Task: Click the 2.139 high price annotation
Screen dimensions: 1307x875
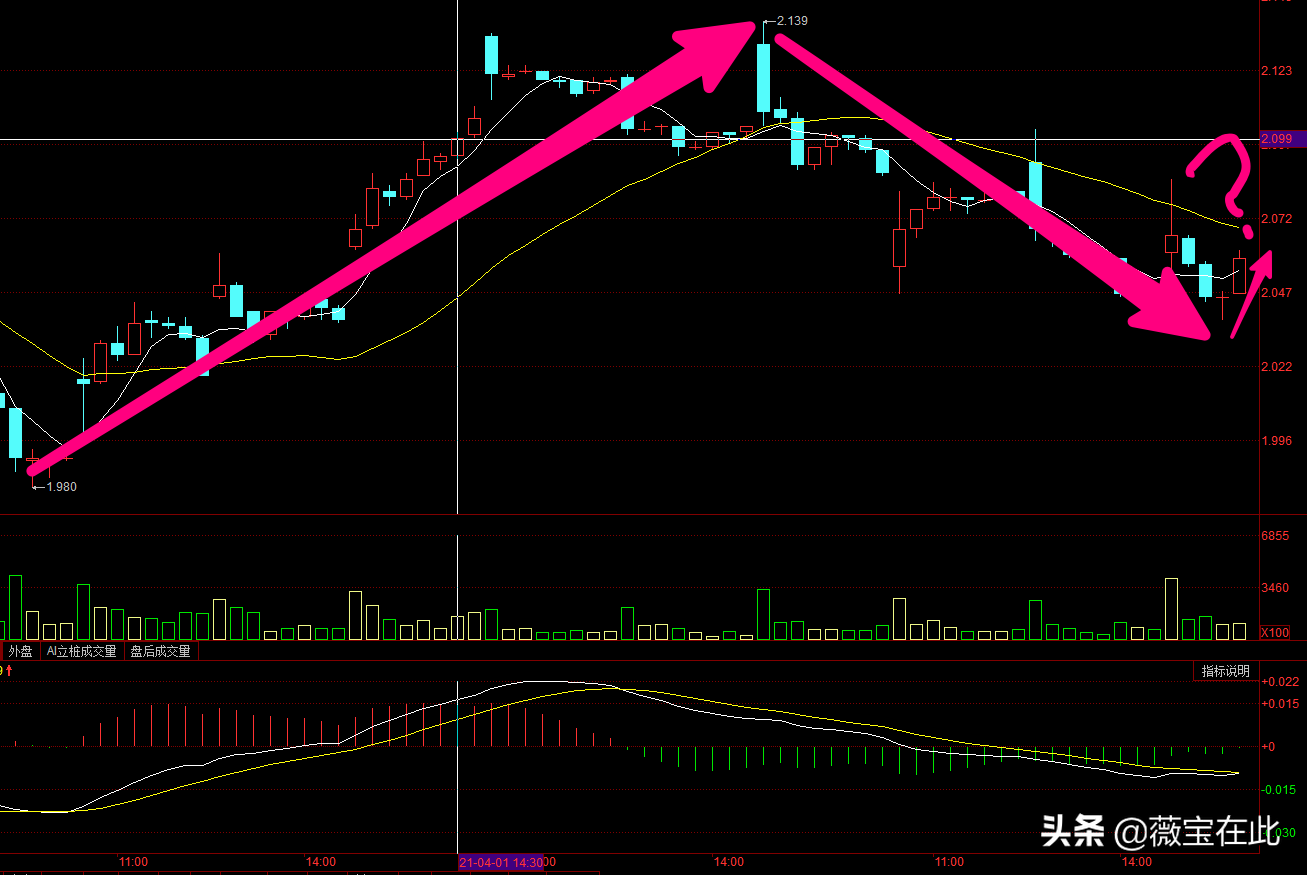Action: (792, 20)
